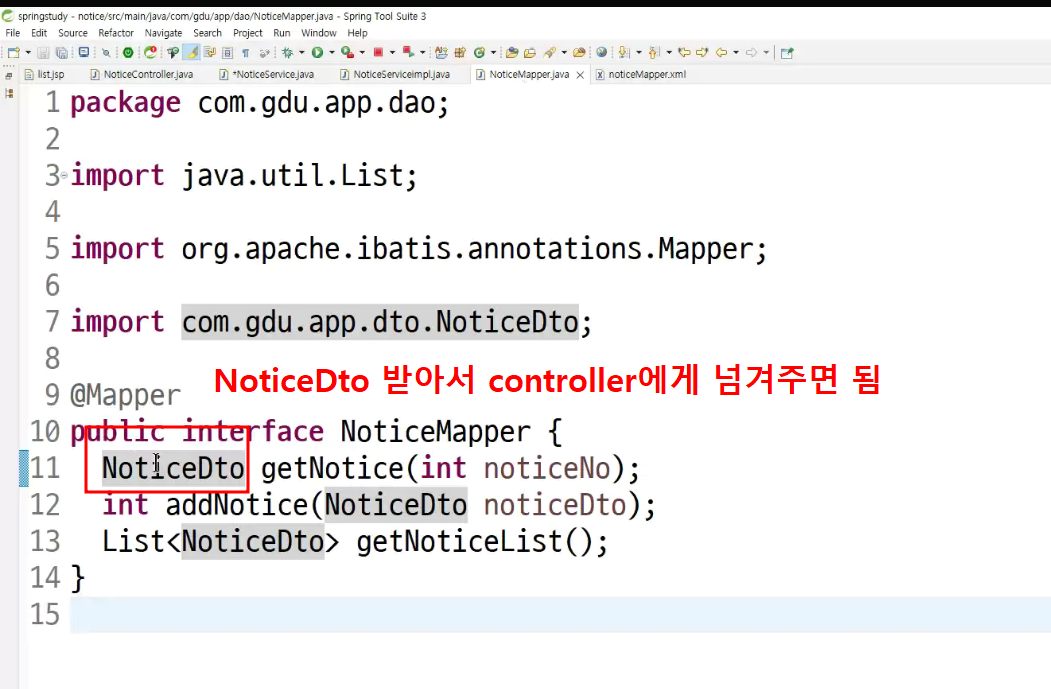Open the New wizard dropdown arrow
This screenshot has width=1051, height=689.
(x=28, y=52)
